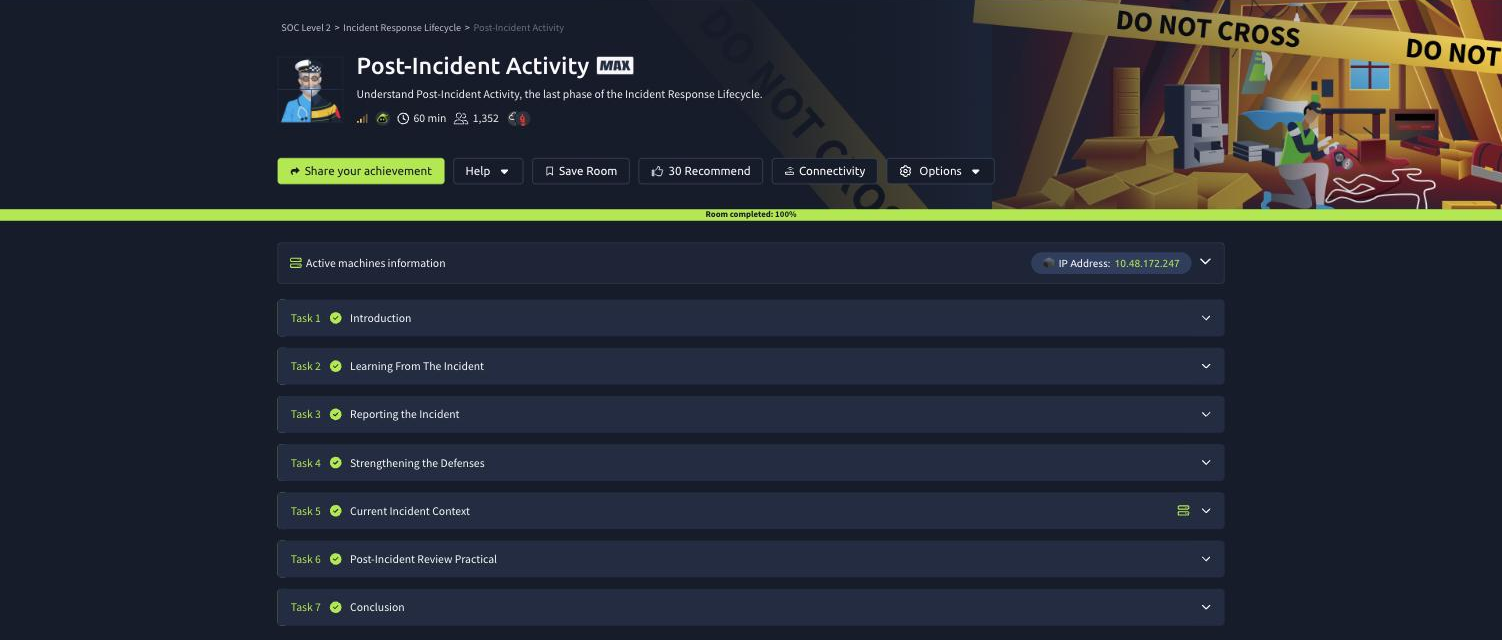The width and height of the screenshot is (1502, 640).
Task: Click 'Post-Incident Review Practical' task title
Action: pos(423,559)
